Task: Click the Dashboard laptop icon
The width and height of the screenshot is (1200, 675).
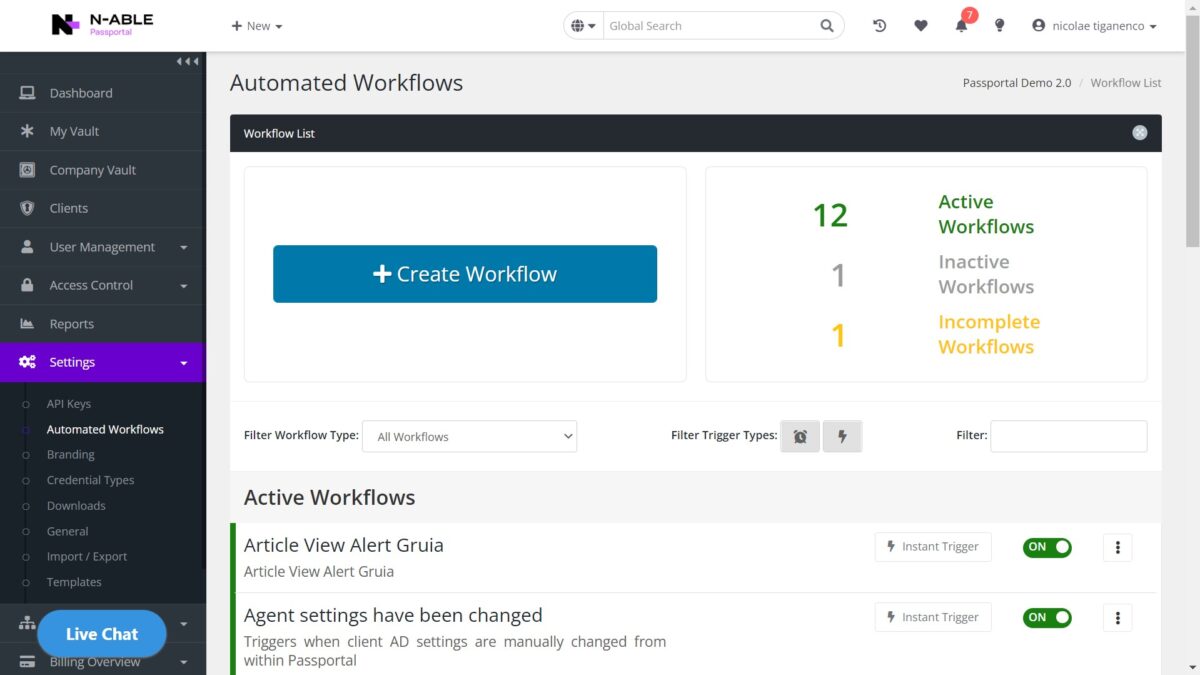Action: coord(27,93)
